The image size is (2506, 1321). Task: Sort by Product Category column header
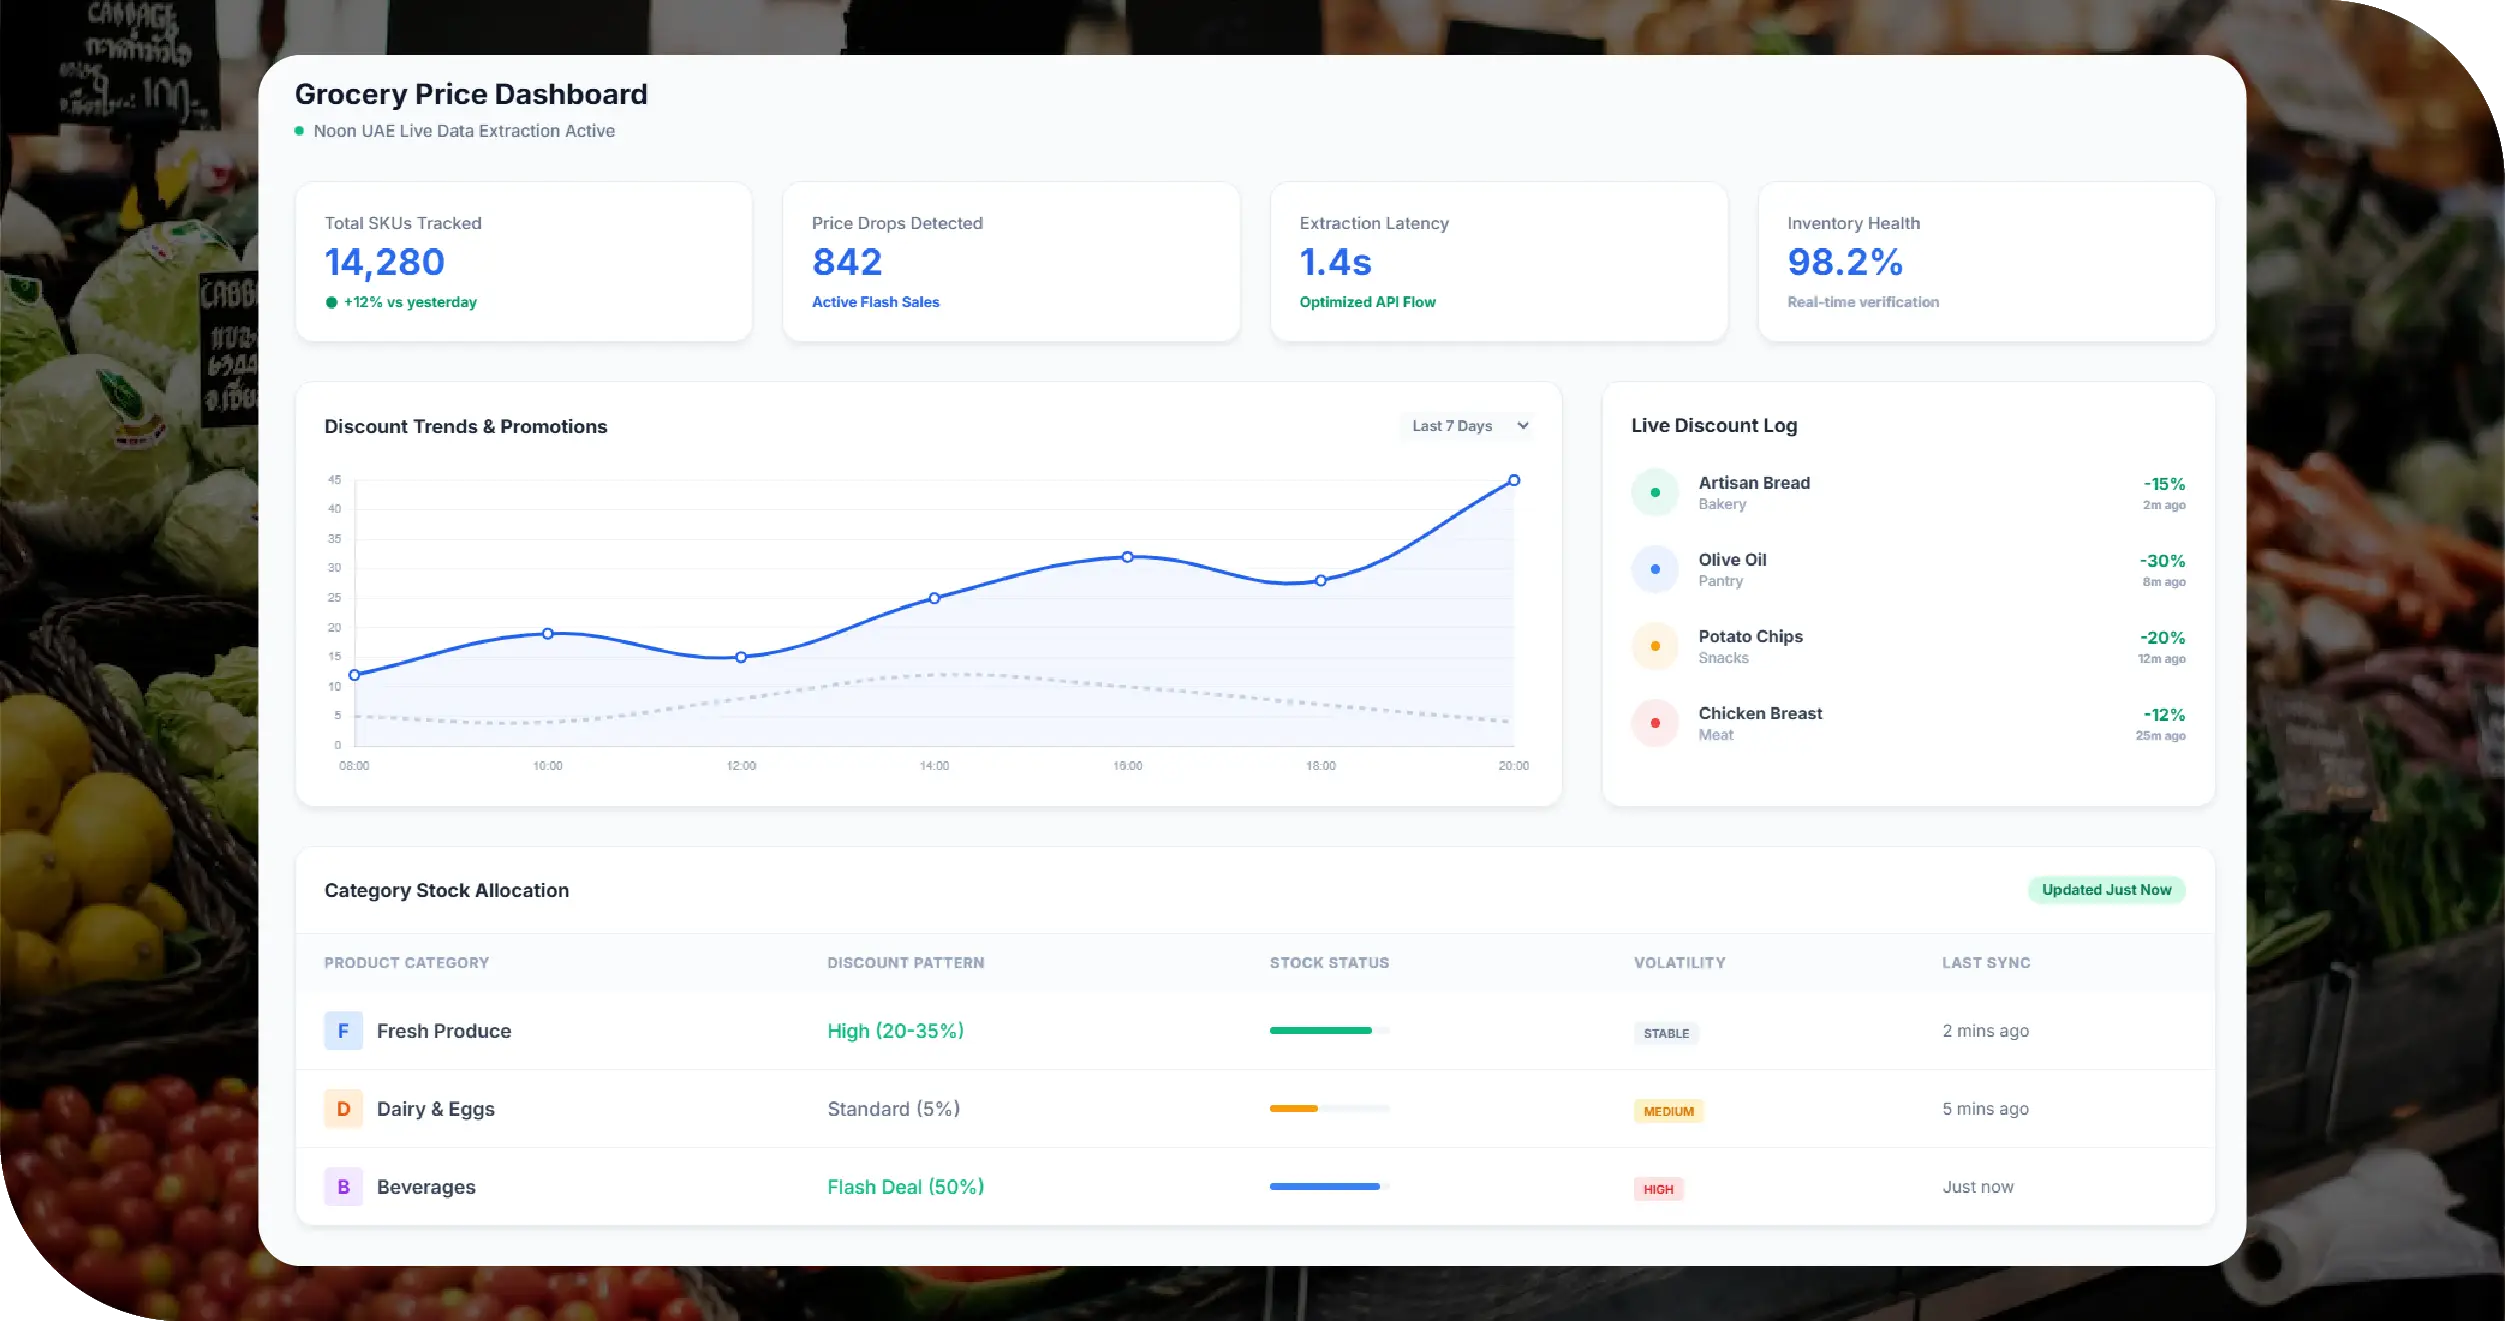406,963
